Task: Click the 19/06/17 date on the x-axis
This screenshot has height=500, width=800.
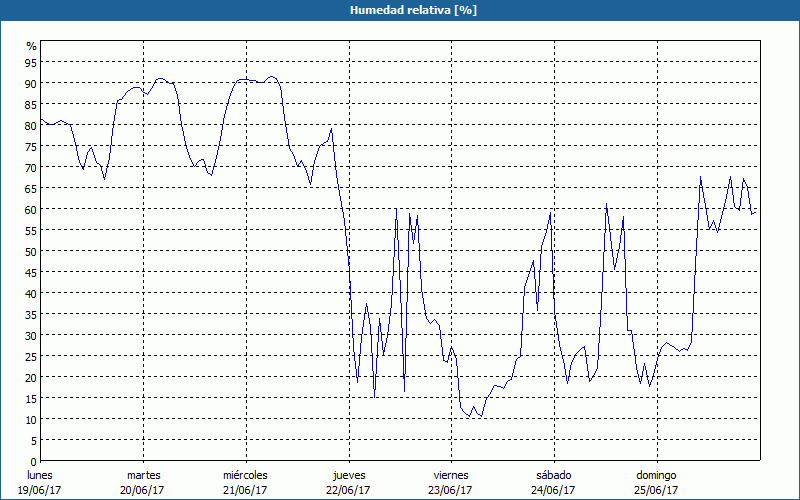Action: (41, 490)
